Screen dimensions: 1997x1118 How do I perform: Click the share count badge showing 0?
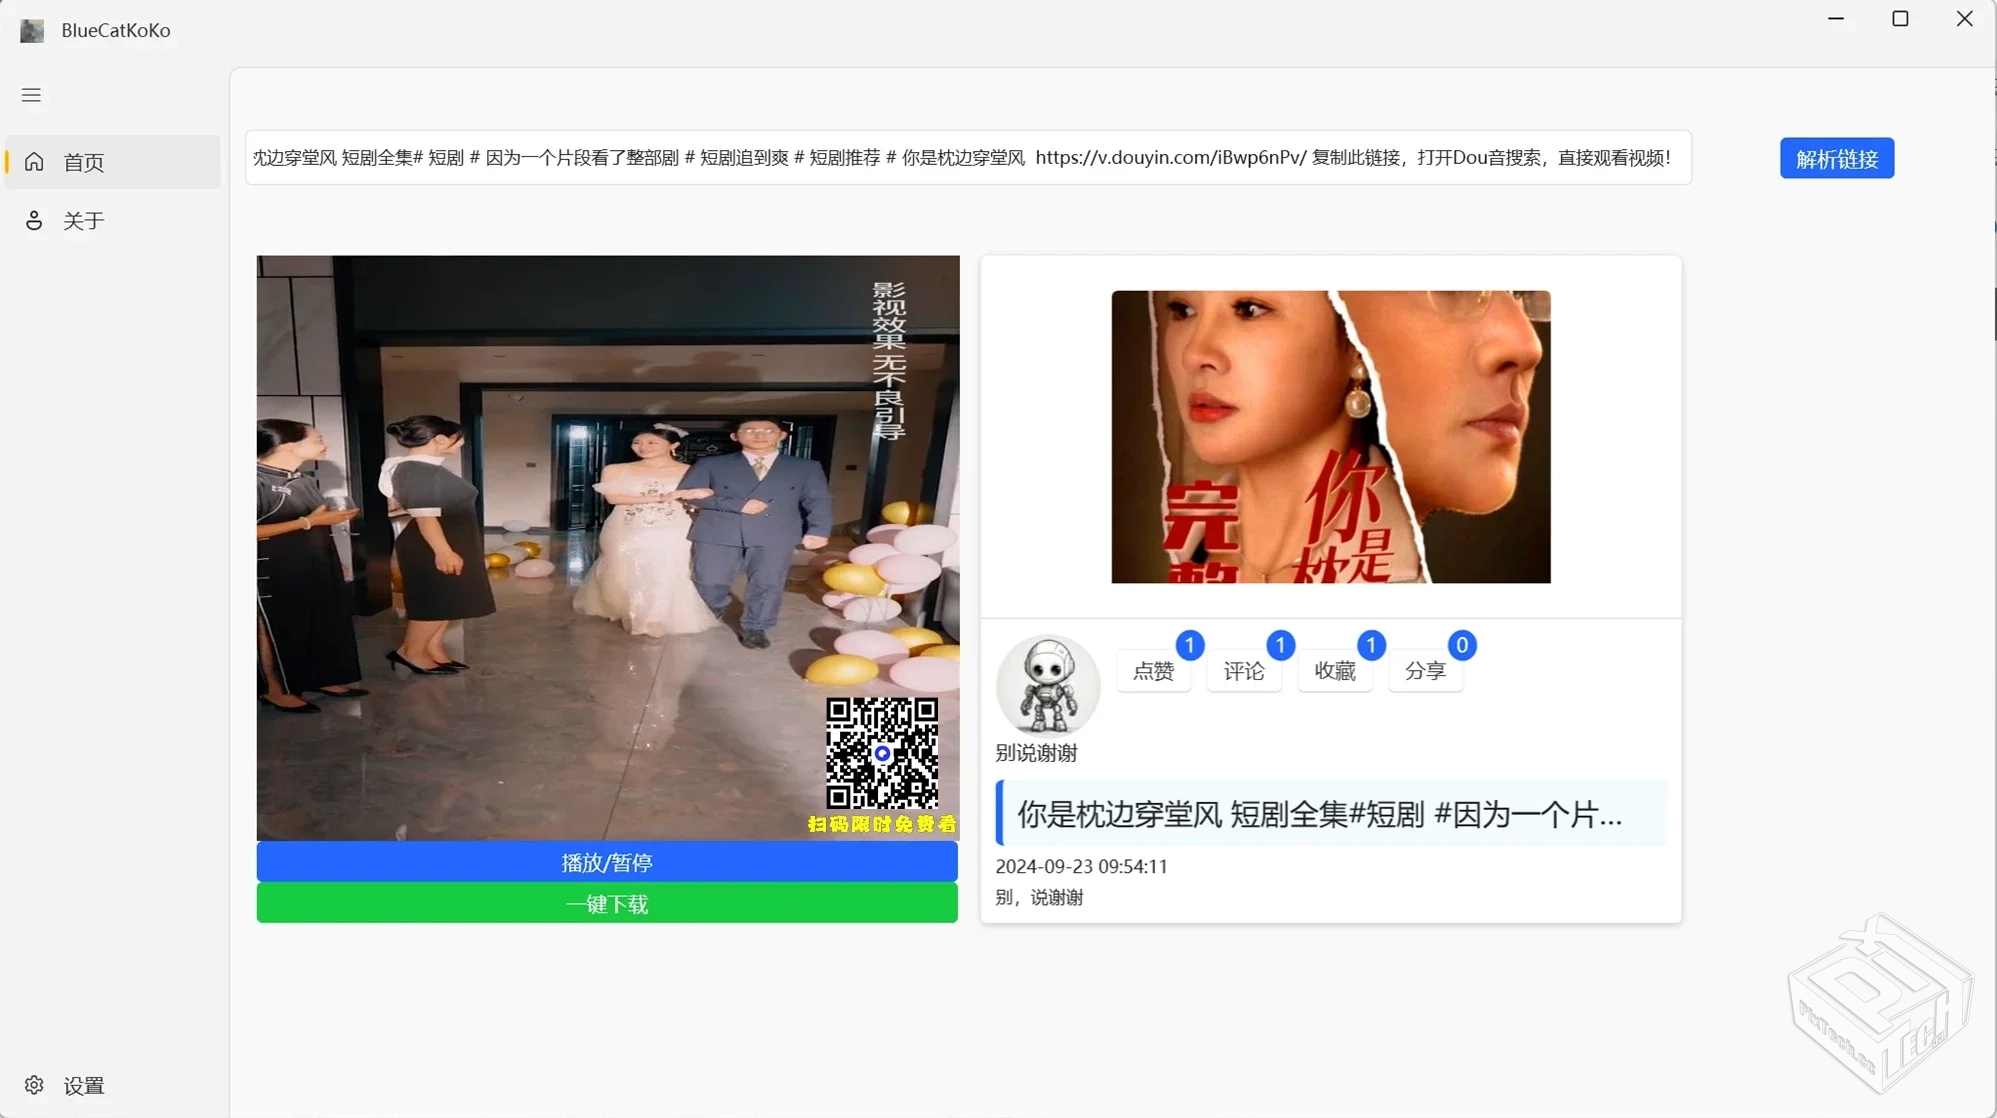click(1461, 645)
